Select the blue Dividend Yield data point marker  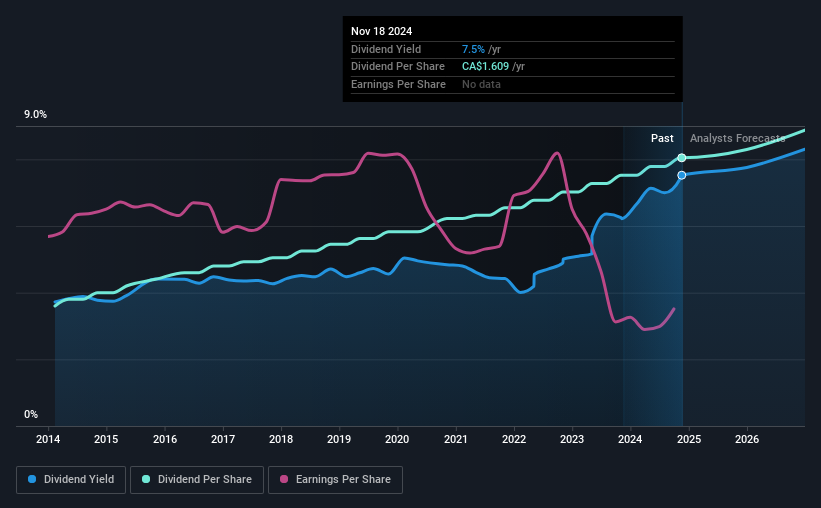point(682,175)
